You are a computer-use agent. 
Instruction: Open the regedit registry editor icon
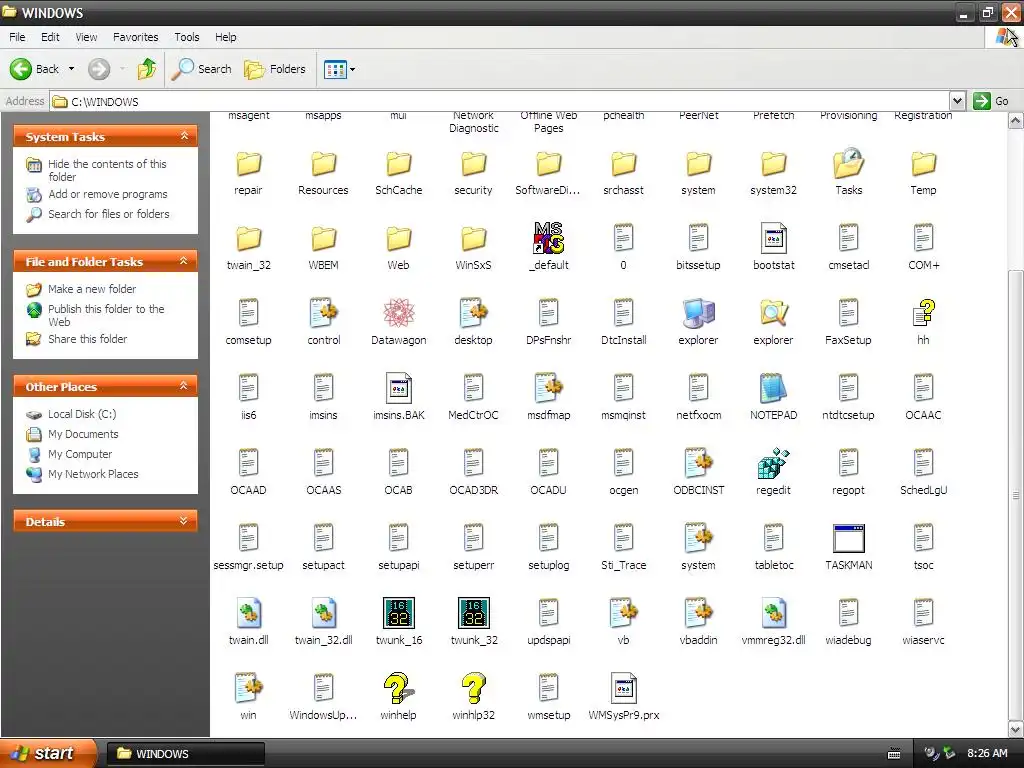773,463
